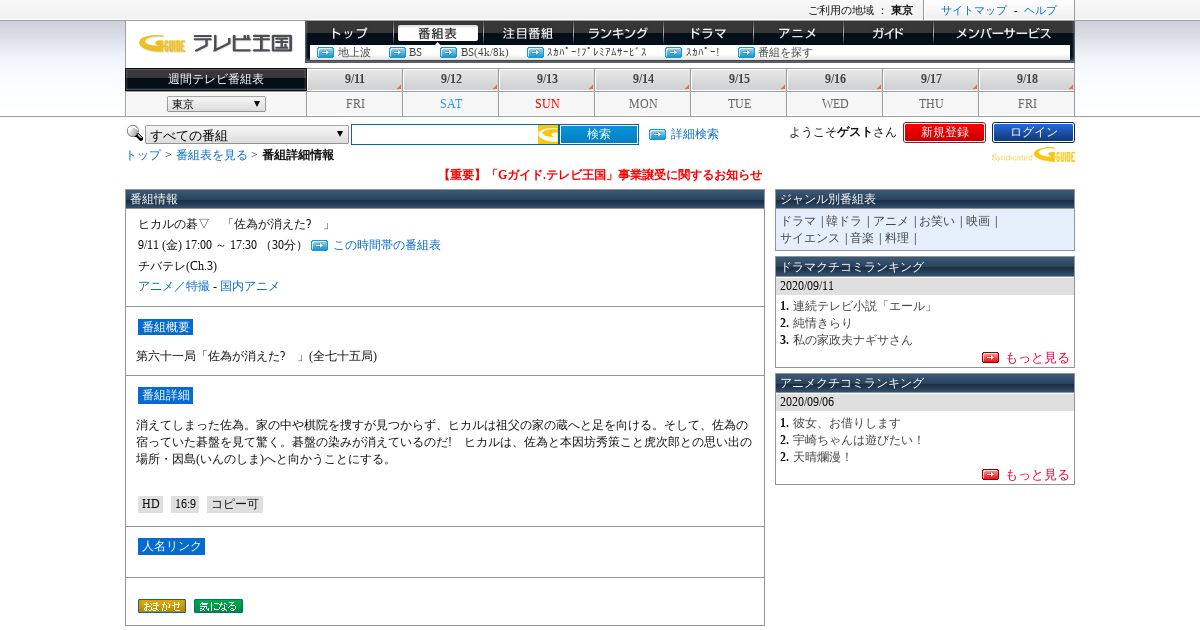This screenshot has height=630, width=1200.
Task: Open 彼女、お借りします ranking entry
Action: coord(847,423)
